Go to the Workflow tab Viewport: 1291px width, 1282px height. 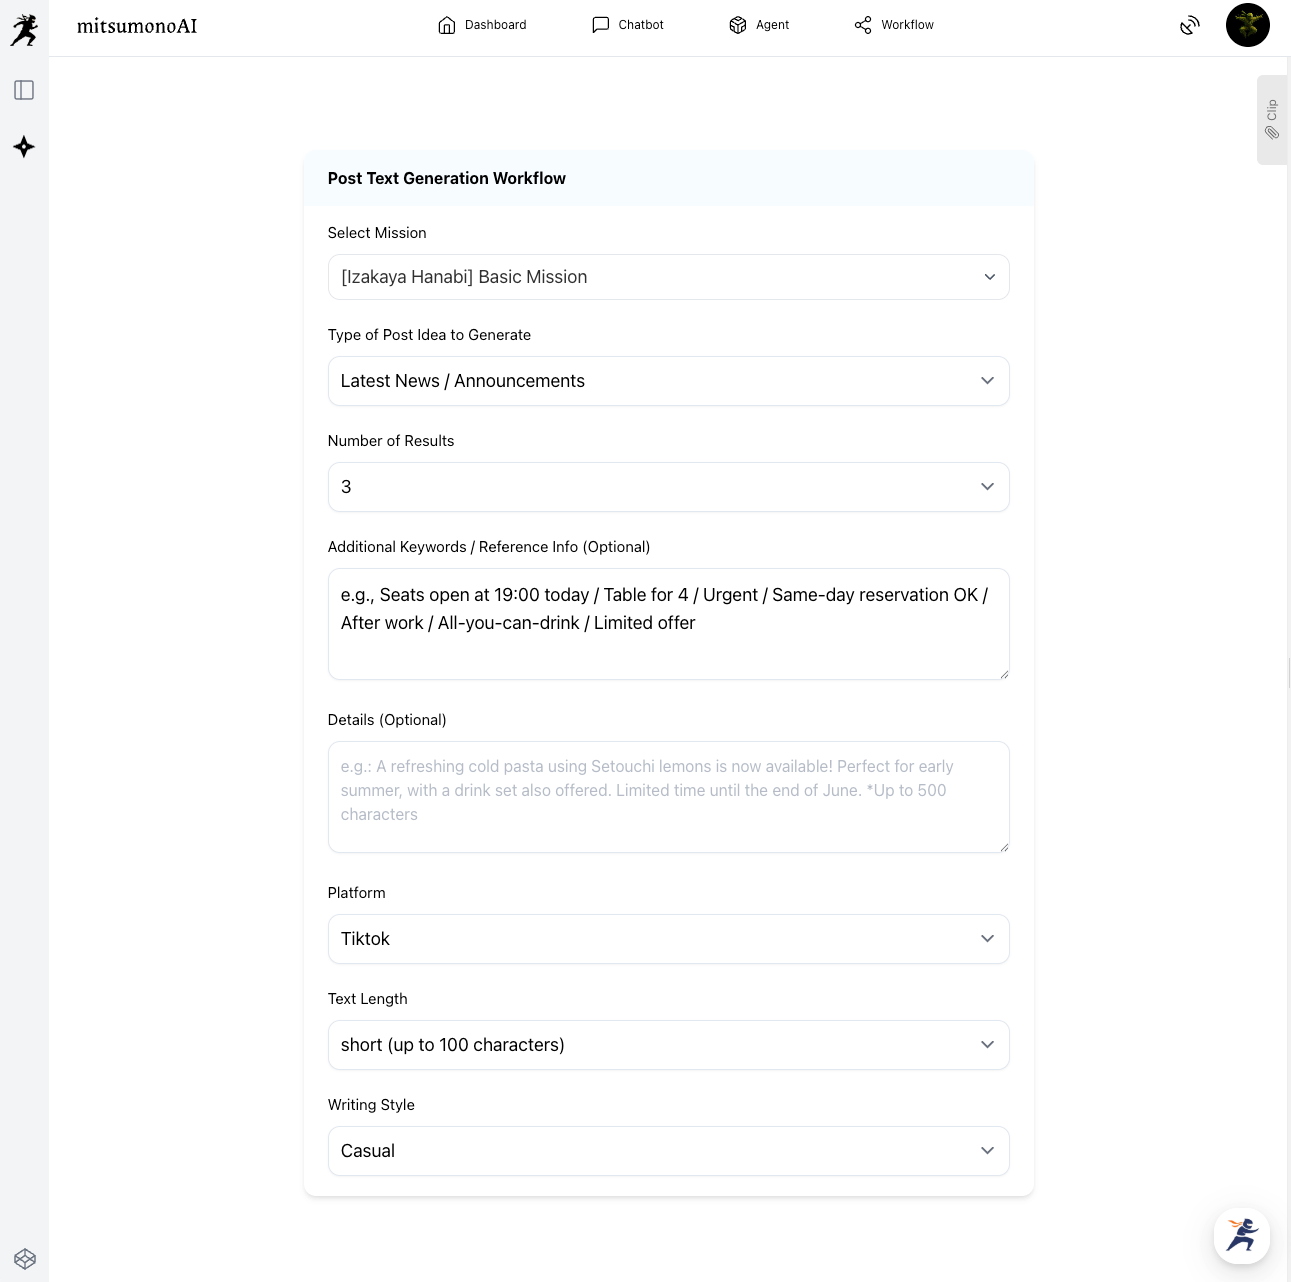(x=894, y=25)
